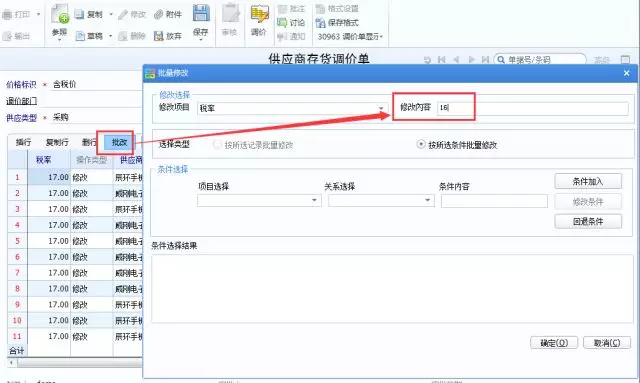
Task: Jump to the last record arrow
Action: pyautogui.click(x=485, y=60)
